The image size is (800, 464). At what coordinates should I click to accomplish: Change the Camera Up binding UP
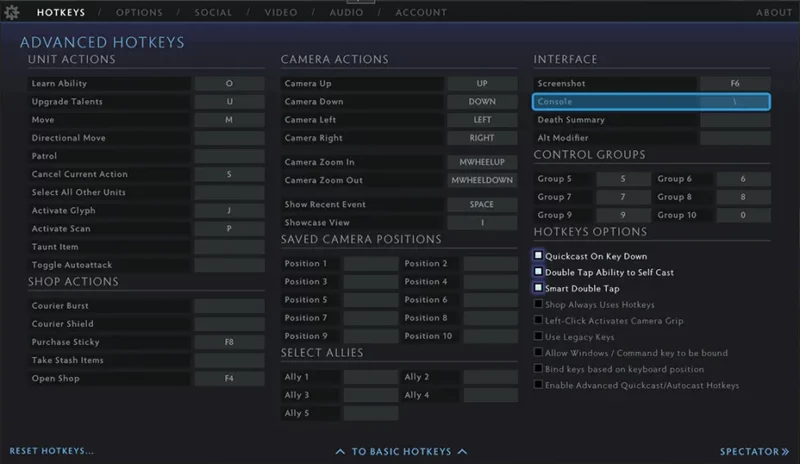[x=482, y=83]
